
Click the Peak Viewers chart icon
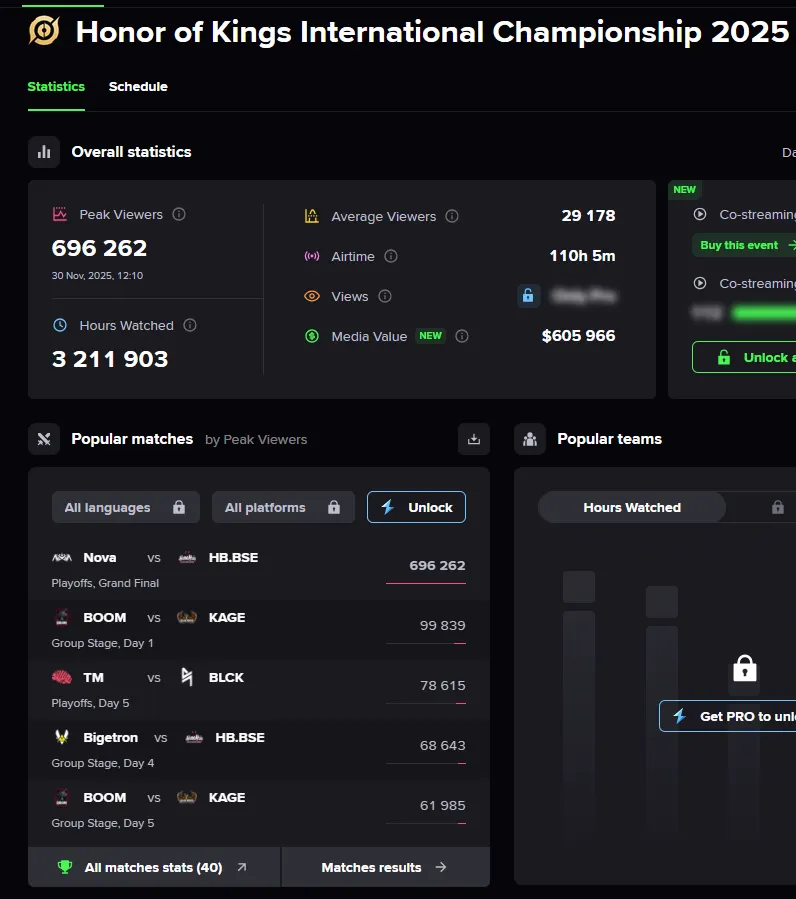coord(60,214)
